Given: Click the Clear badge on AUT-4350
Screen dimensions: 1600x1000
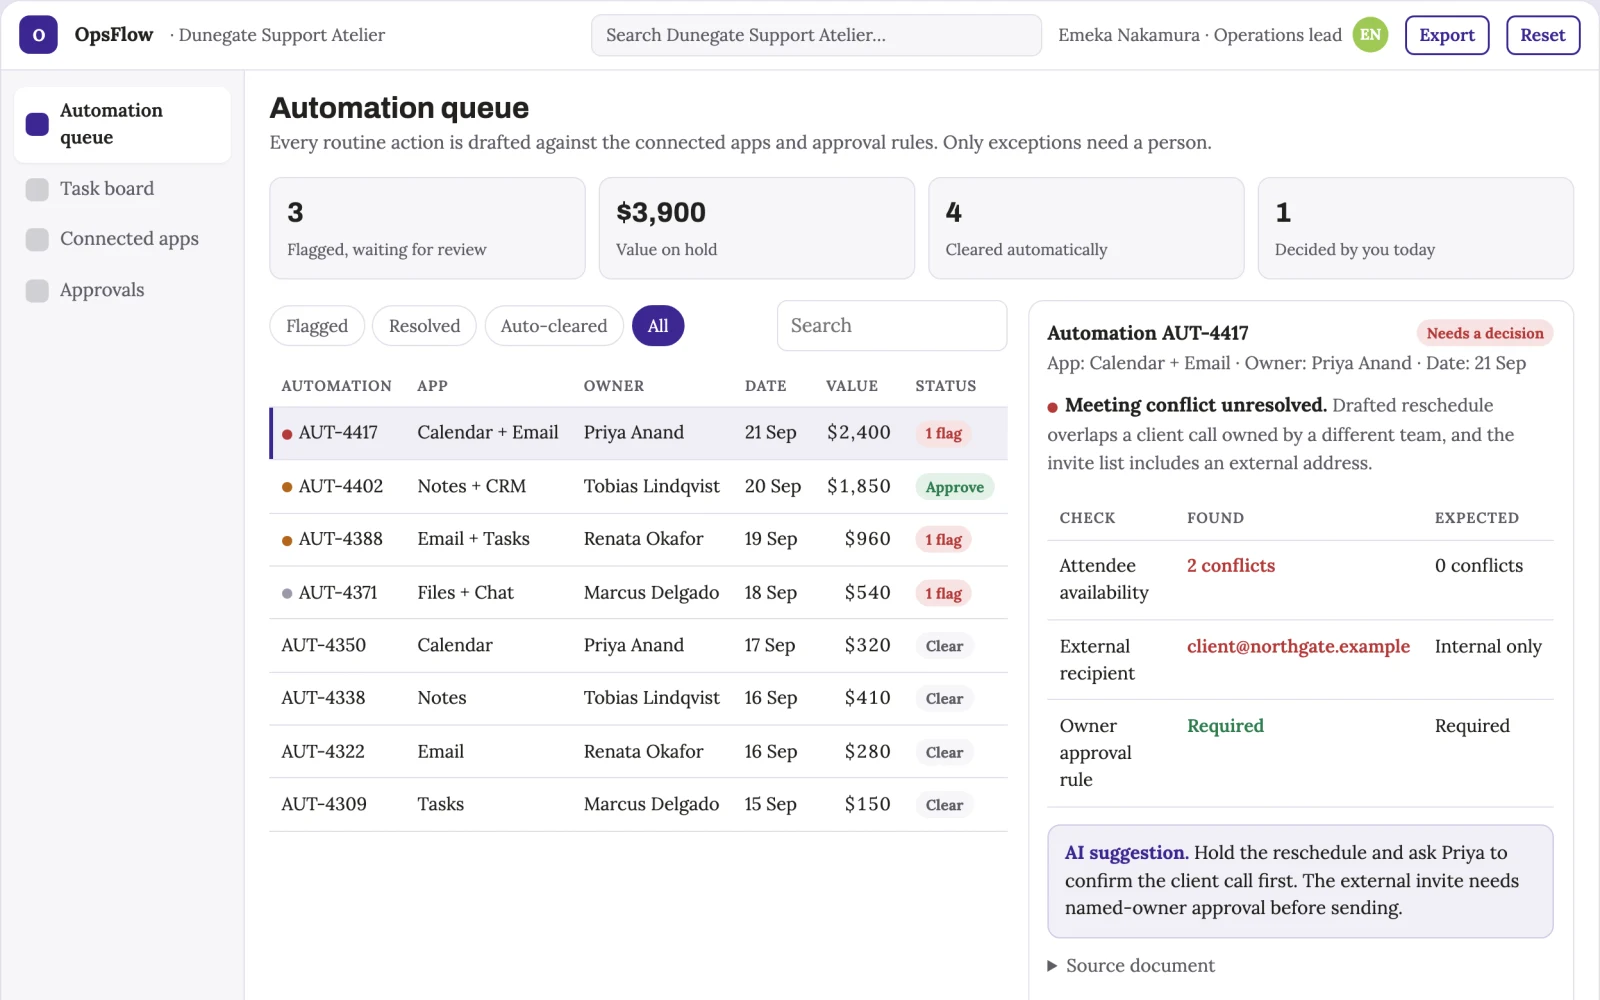Looking at the screenshot, I should click(x=944, y=647).
